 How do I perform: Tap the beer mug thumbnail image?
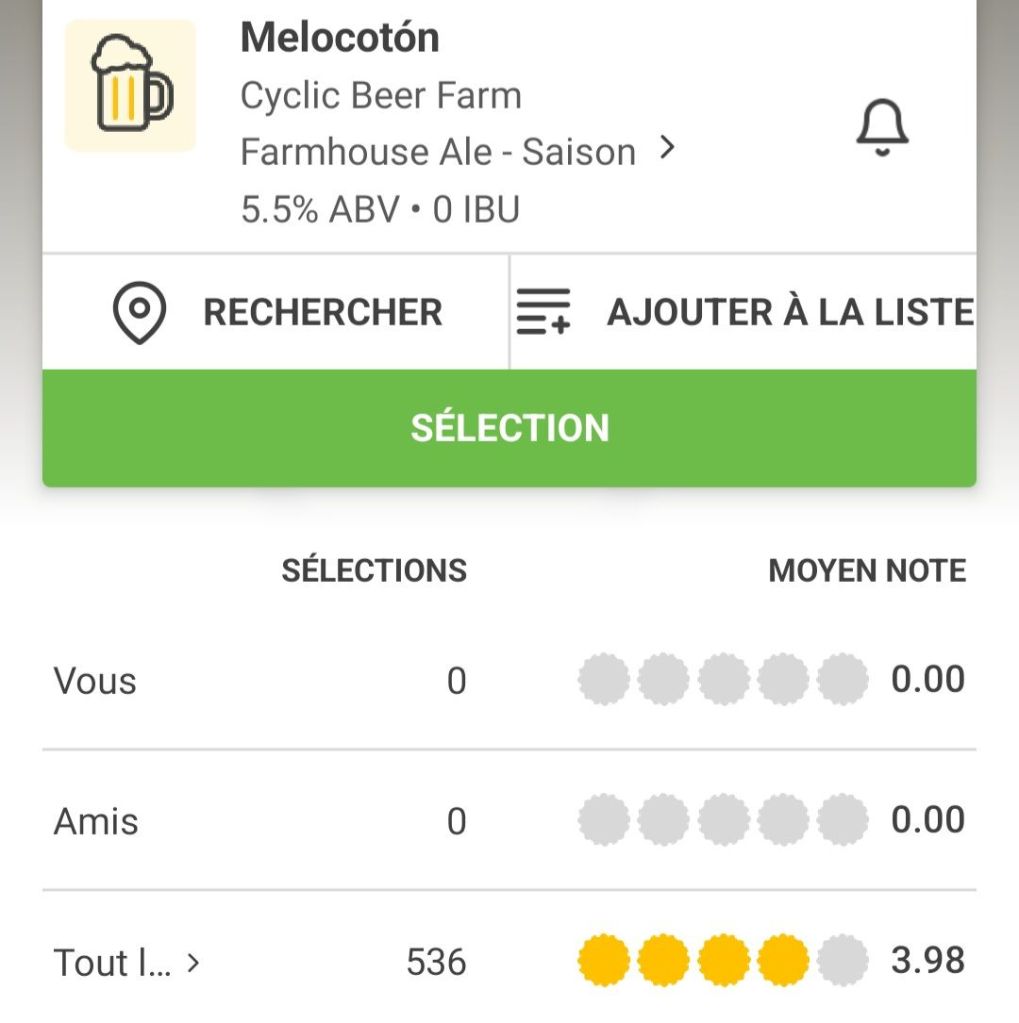tap(131, 85)
